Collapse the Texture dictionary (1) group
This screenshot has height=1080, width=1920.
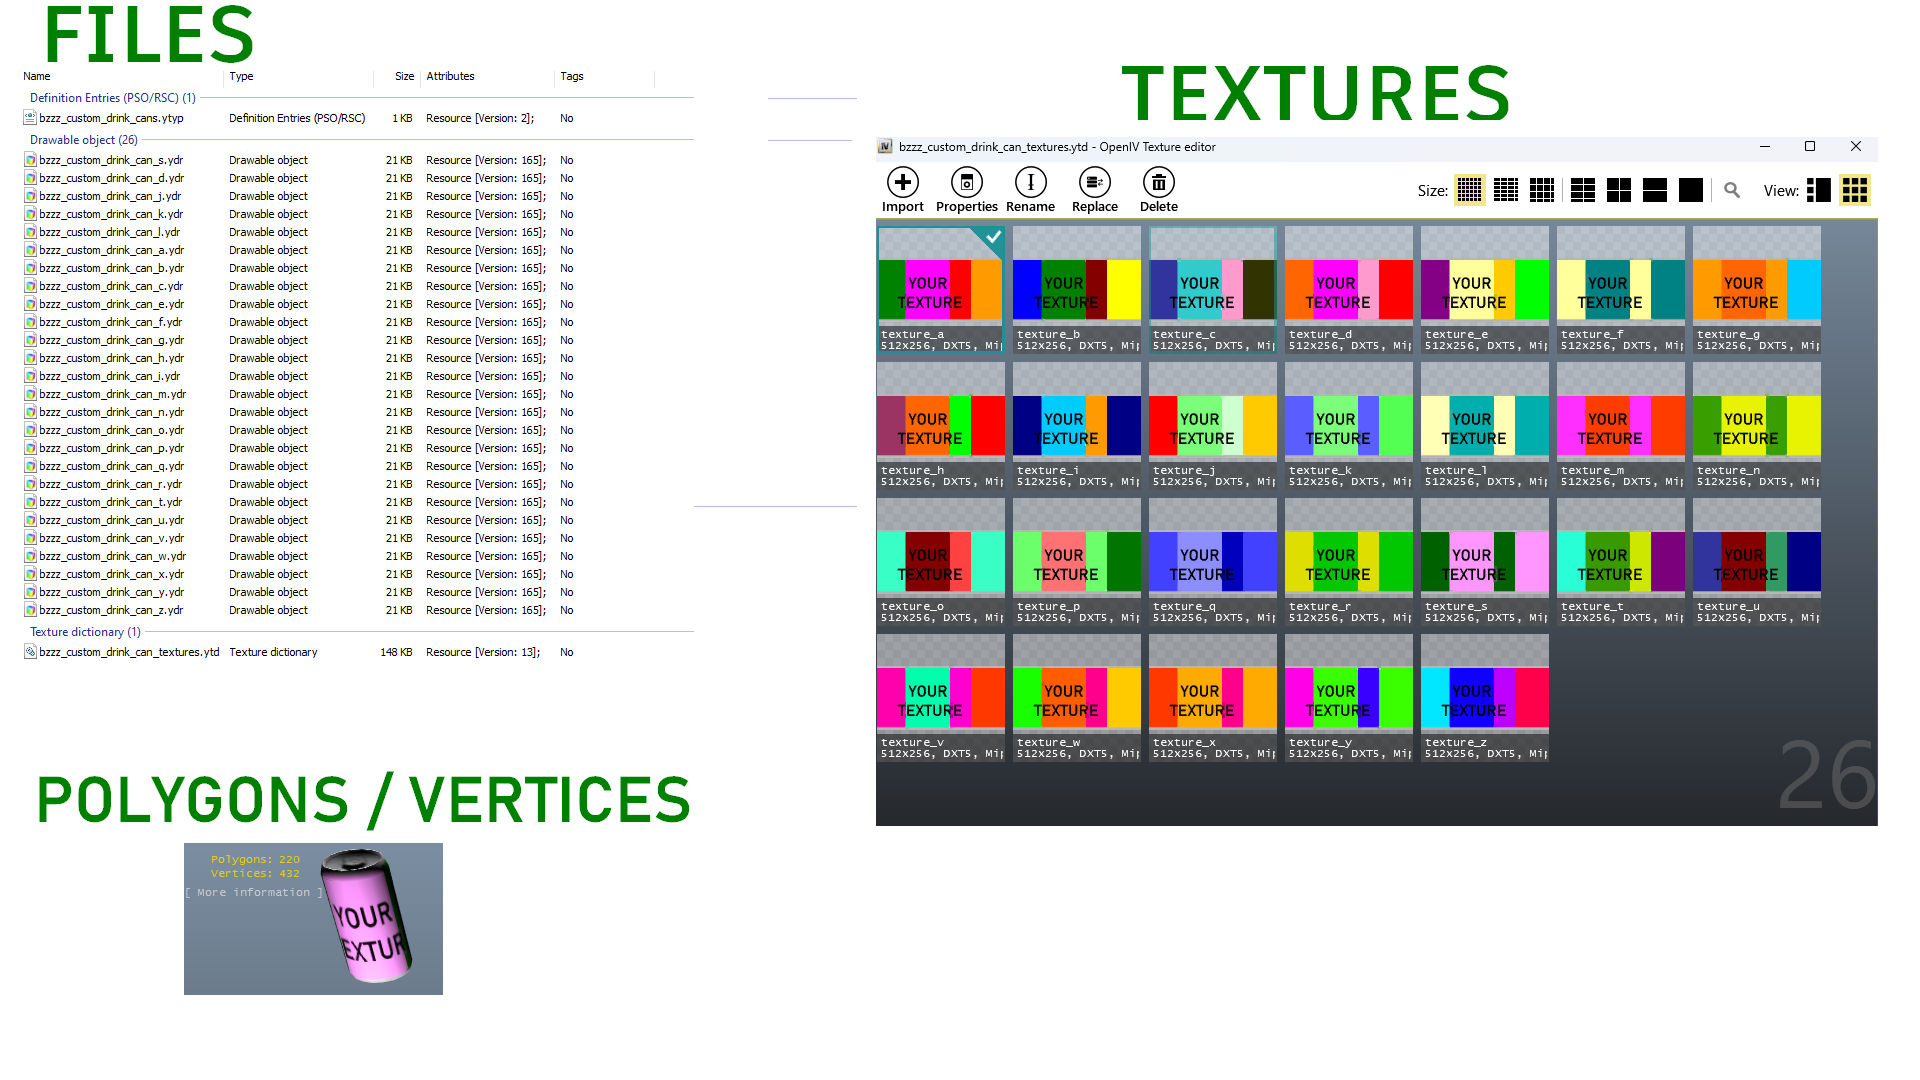coord(85,632)
